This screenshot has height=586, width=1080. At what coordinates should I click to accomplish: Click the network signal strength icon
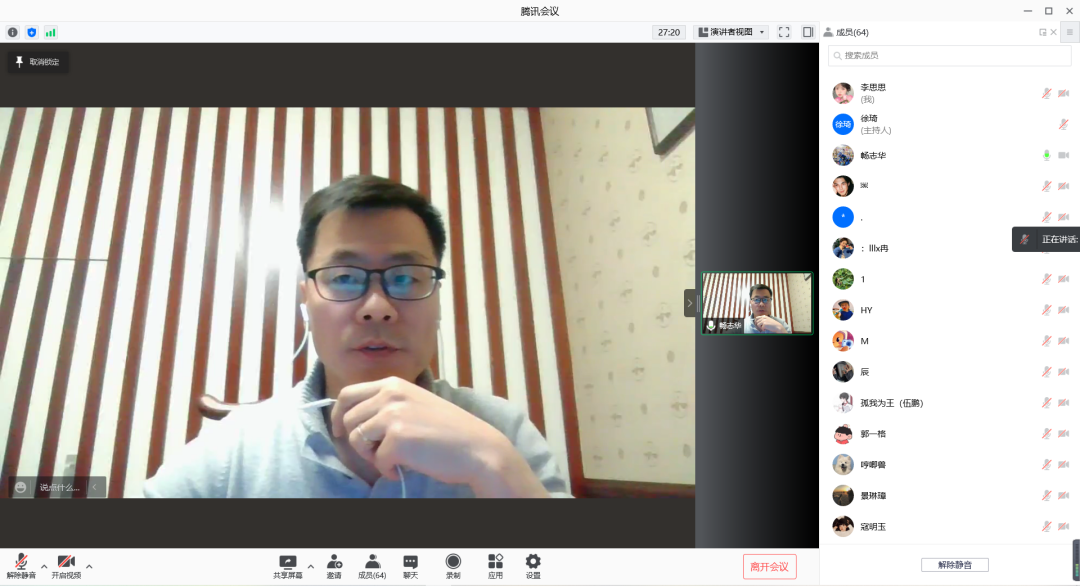click(50, 32)
